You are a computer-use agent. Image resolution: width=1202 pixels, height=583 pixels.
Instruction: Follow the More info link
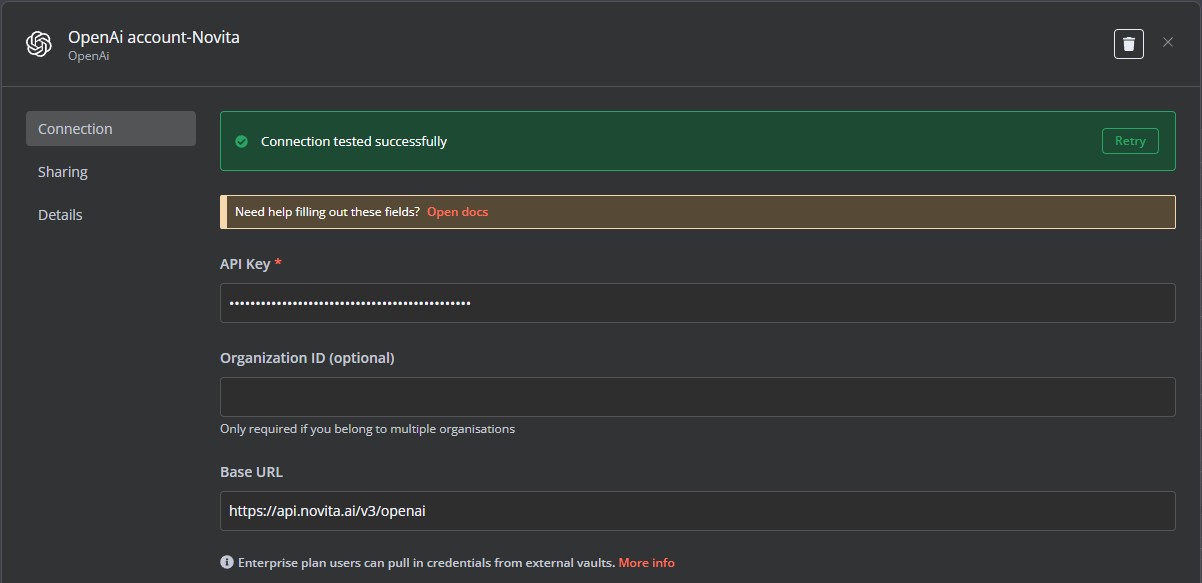click(647, 563)
